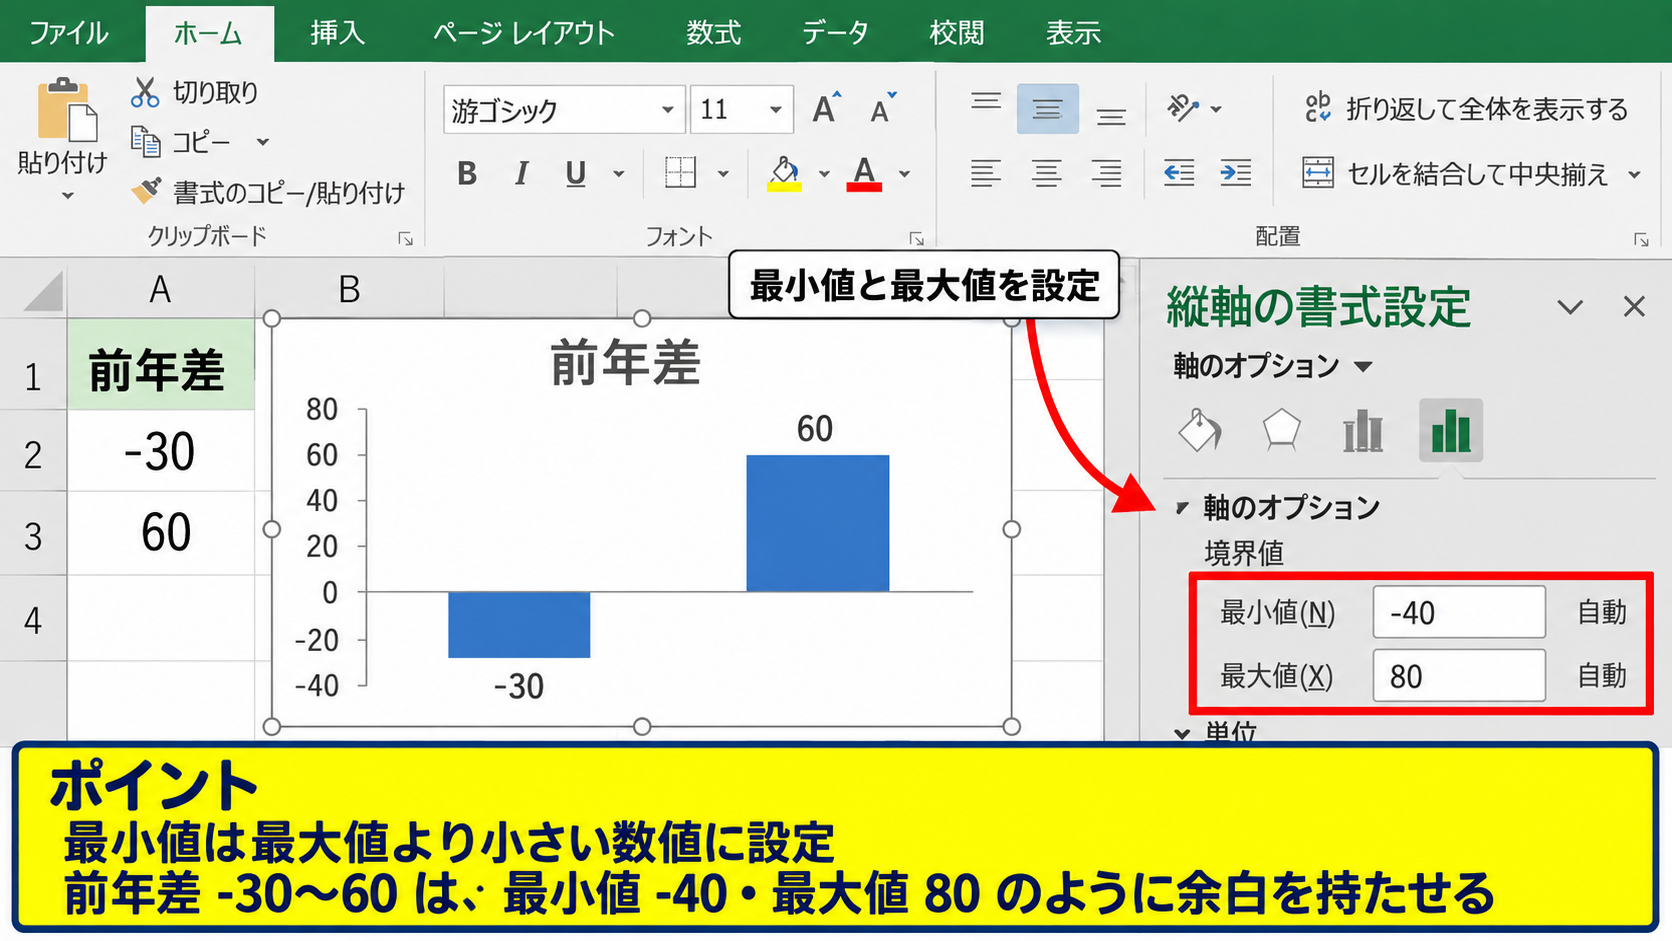Decrease font size with small A icon
This screenshot has height=941, width=1672.
(x=883, y=108)
